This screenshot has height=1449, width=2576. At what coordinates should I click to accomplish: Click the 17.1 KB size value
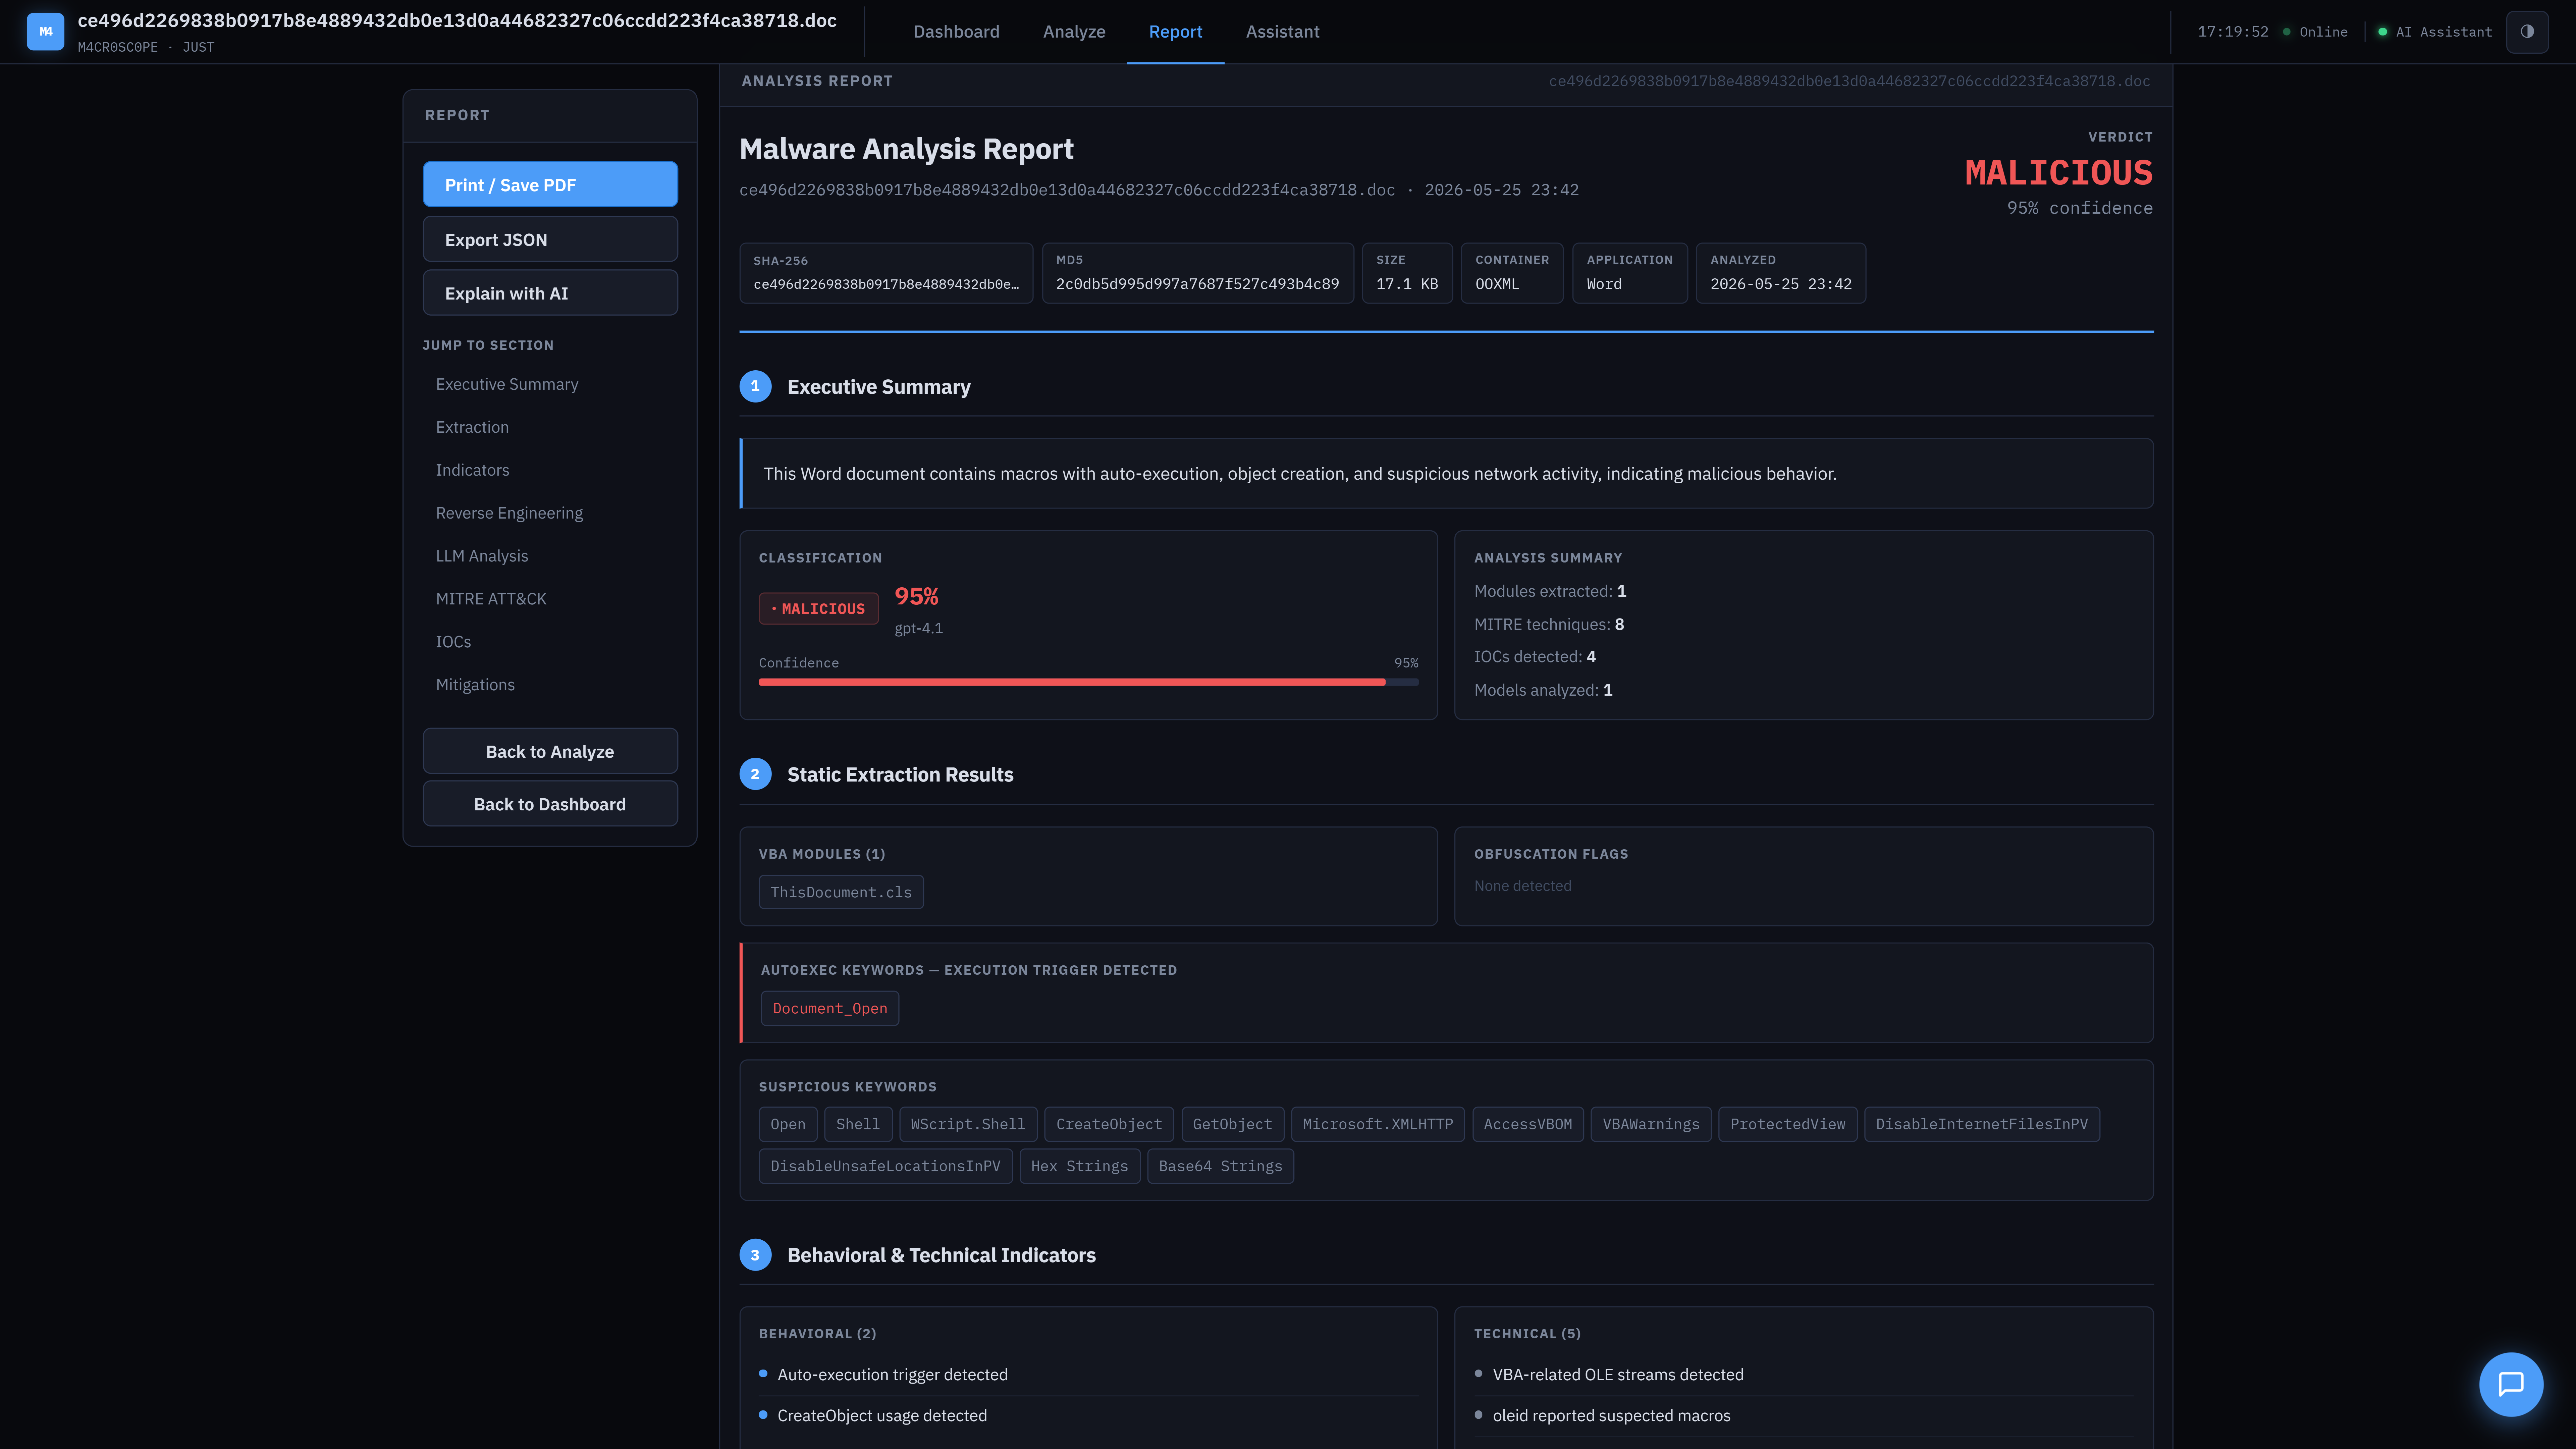(1407, 284)
